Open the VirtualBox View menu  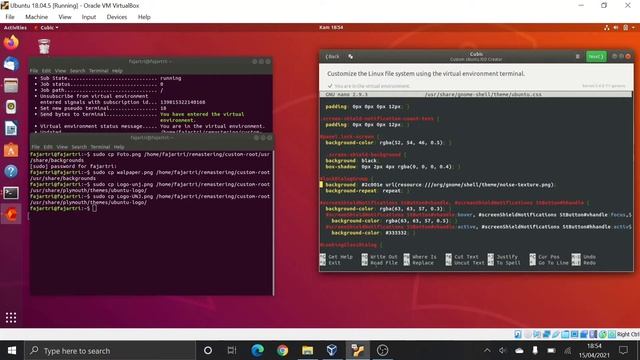point(64,17)
